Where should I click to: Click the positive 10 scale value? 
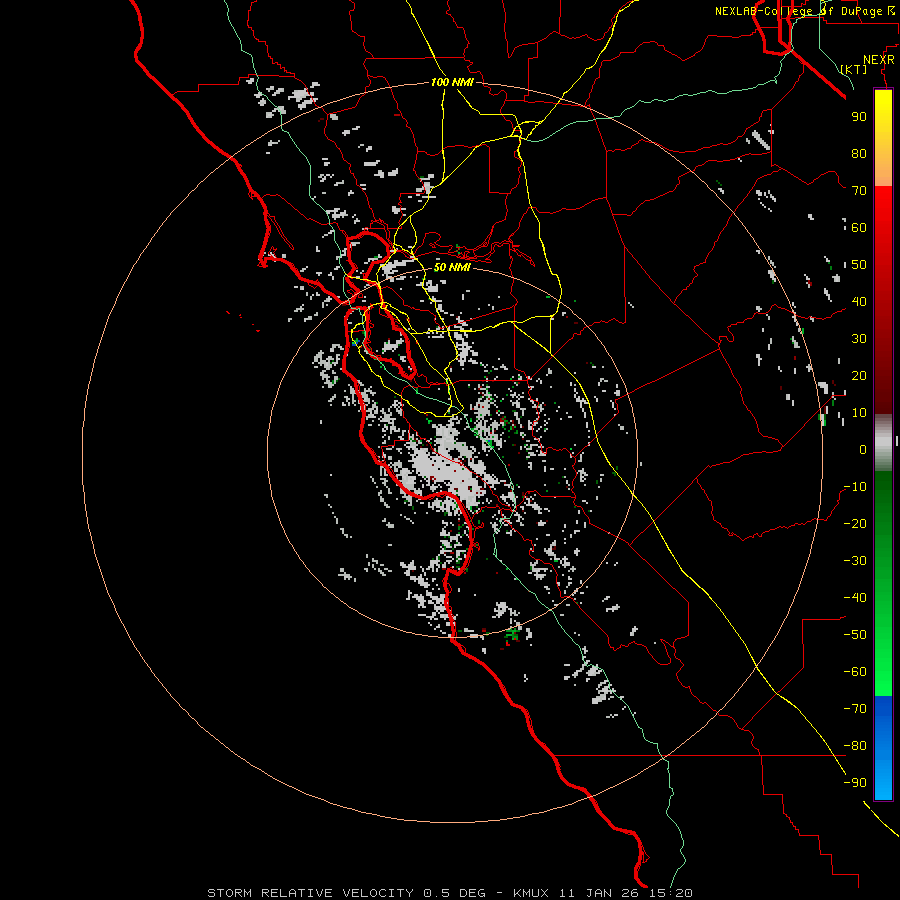(x=859, y=413)
